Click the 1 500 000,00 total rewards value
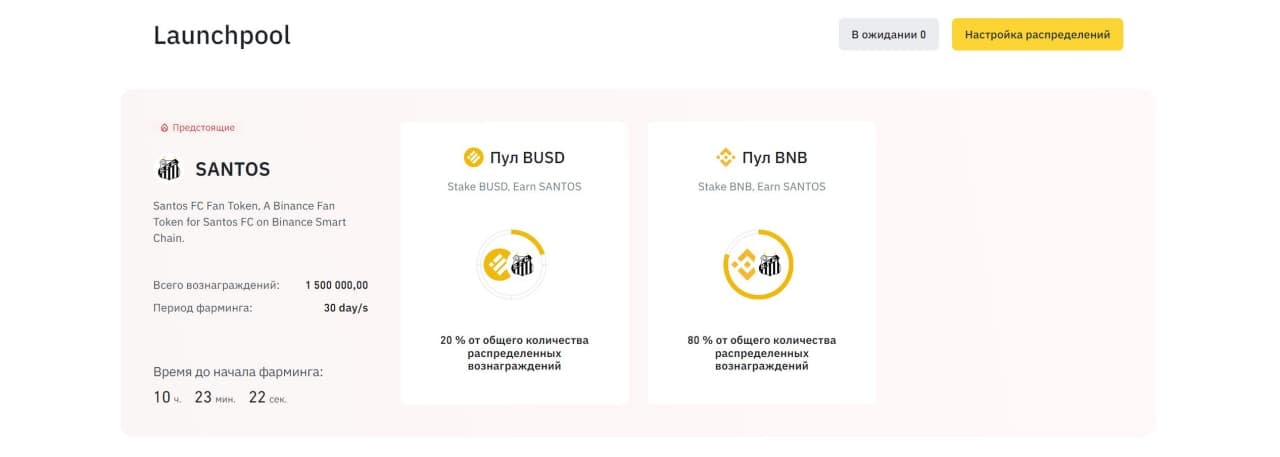 click(x=336, y=285)
